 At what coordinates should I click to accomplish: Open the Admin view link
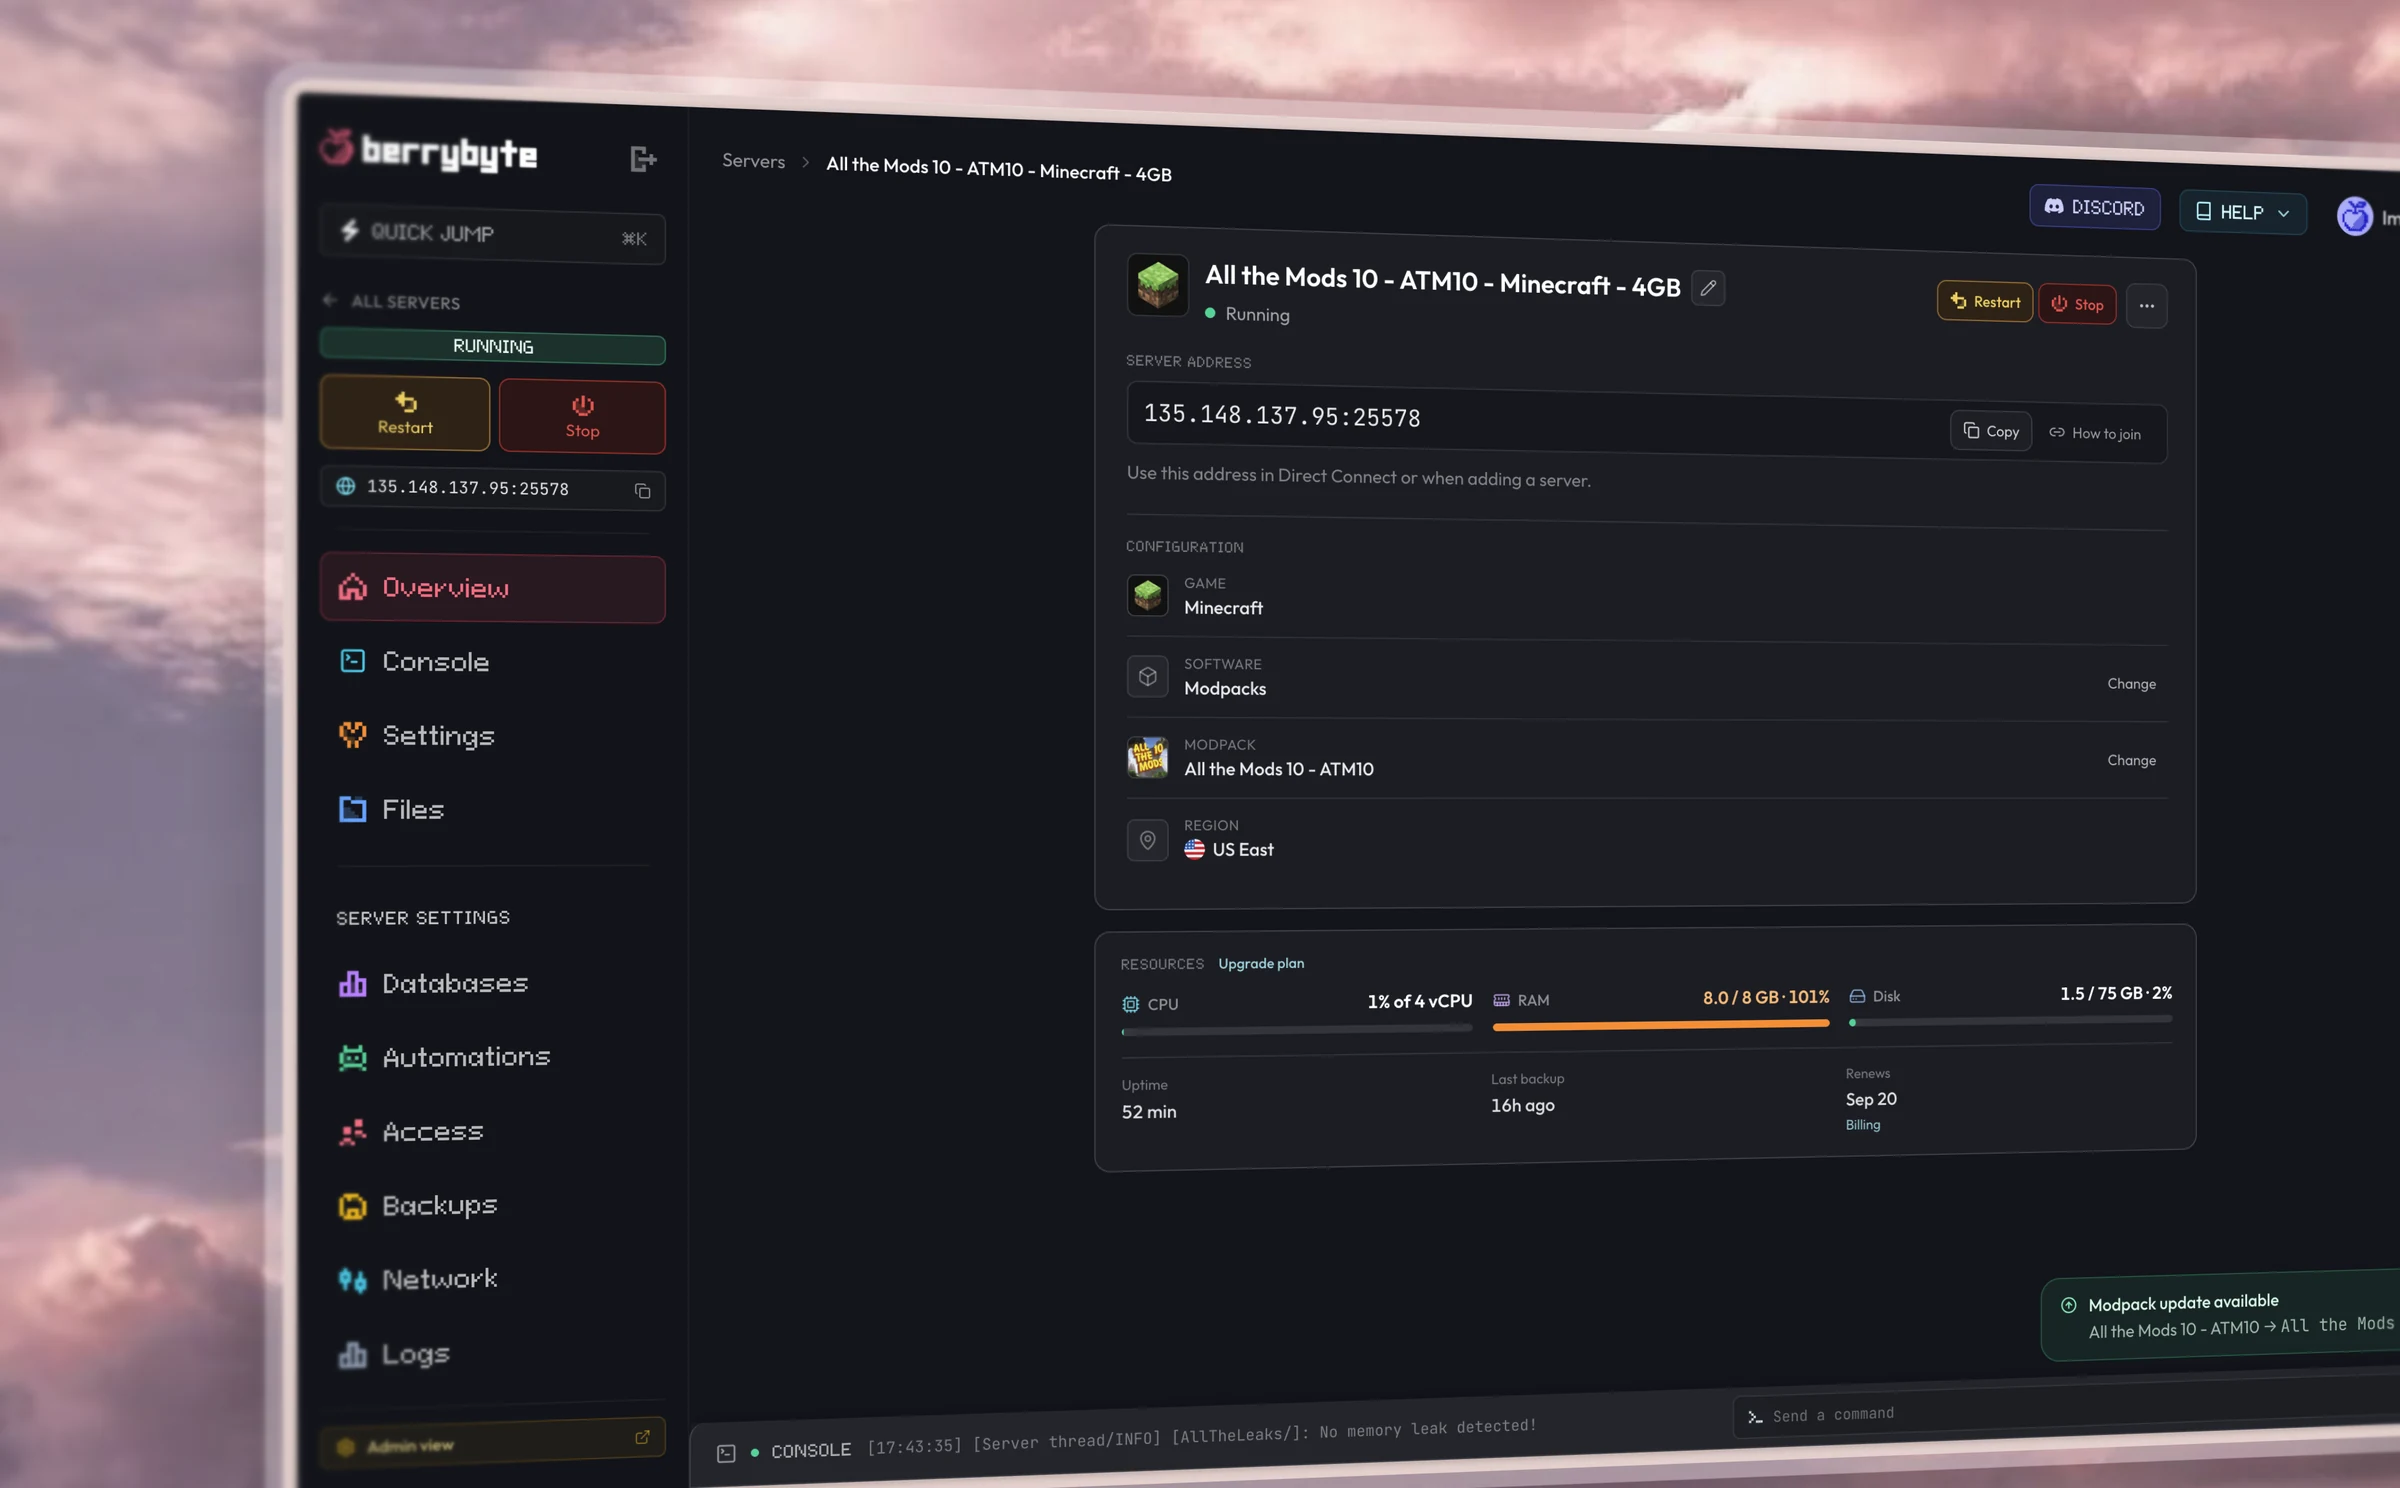coord(493,1443)
